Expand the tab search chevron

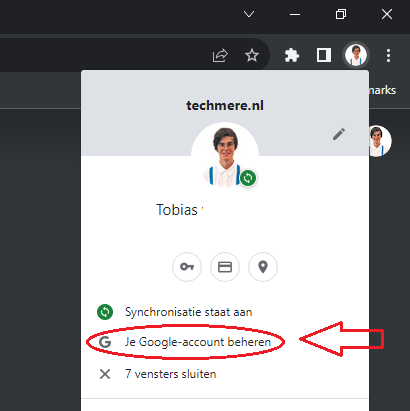tap(249, 14)
